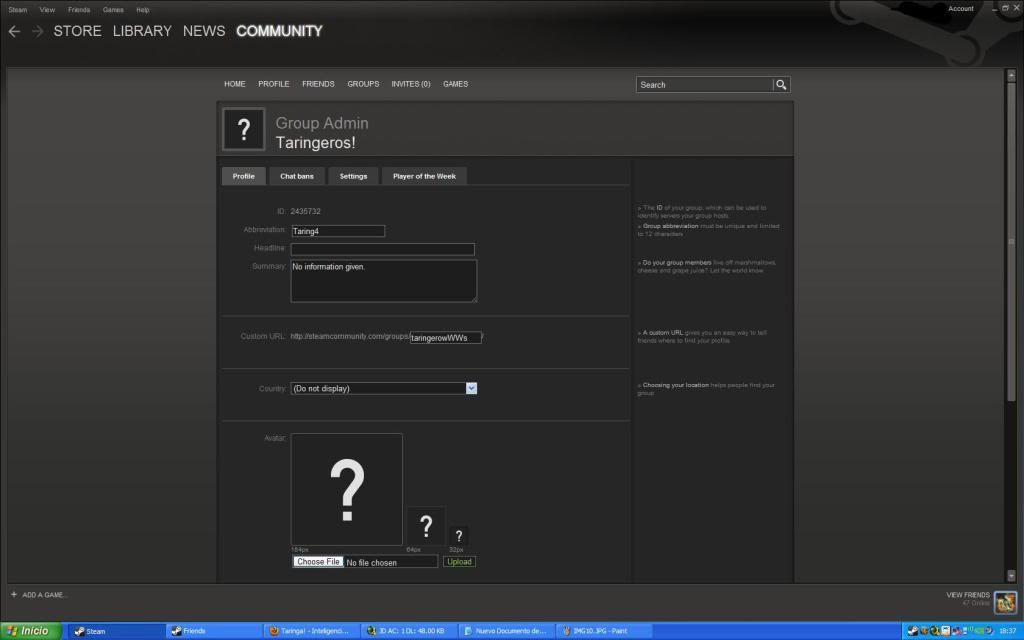The height and width of the screenshot is (640, 1024).
Task: Click the search magnifier icon
Action: pos(781,85)
